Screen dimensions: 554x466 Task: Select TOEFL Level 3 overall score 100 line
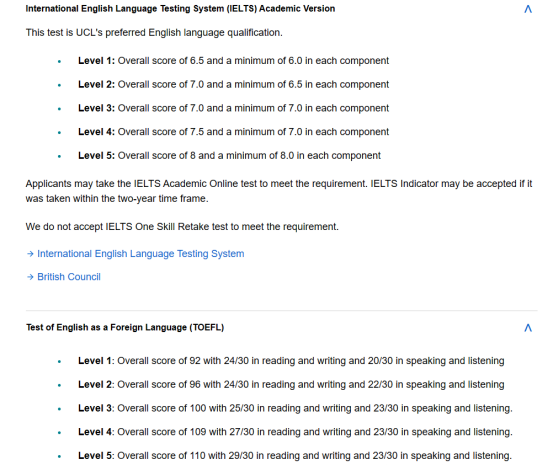pyautogui.click(x=295, y=408)
